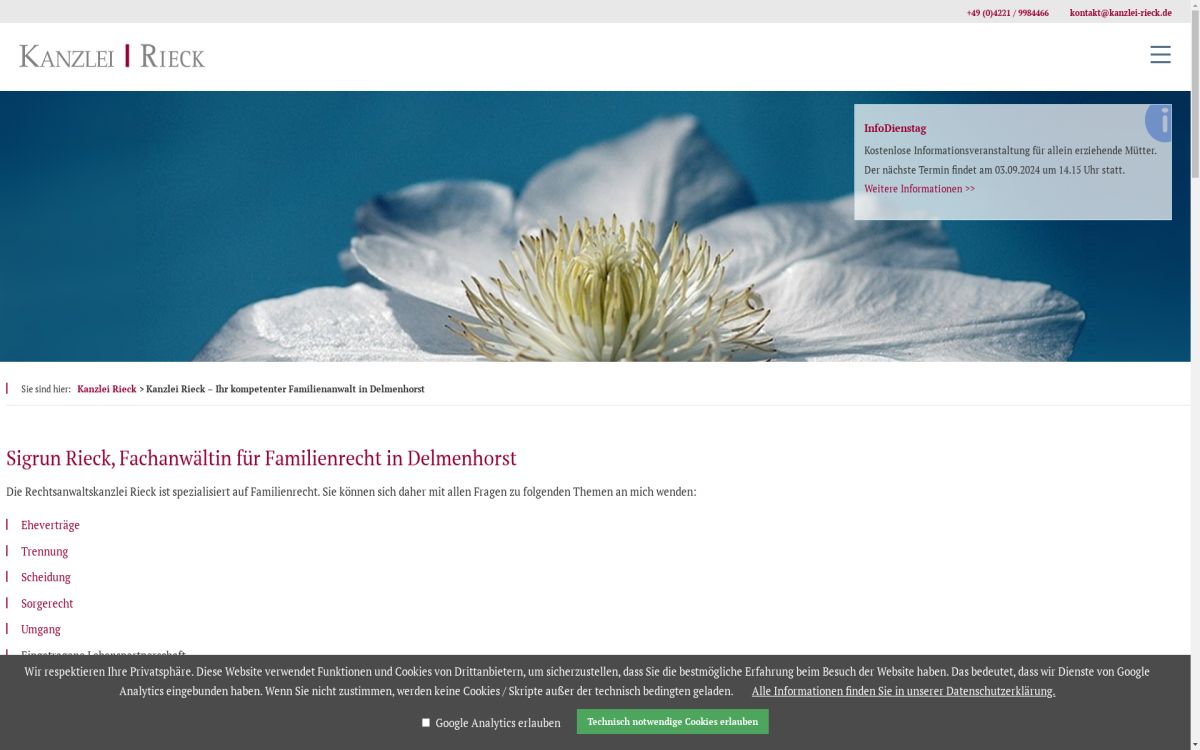Screen dimensions: 1200x750
Task: Open the Trennung topic
Action: 45,551
